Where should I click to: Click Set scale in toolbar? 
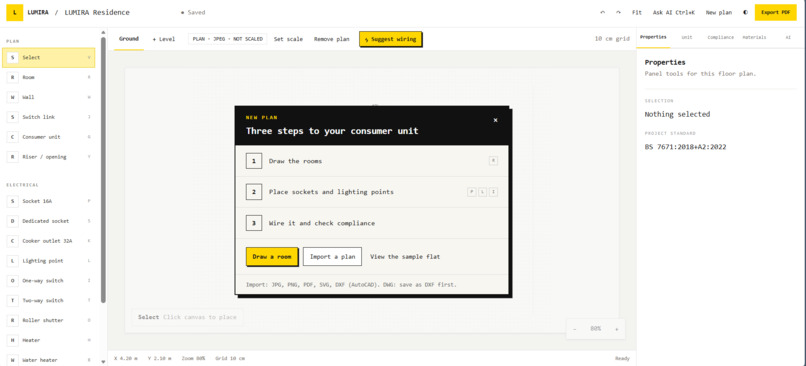click(288, 39)
